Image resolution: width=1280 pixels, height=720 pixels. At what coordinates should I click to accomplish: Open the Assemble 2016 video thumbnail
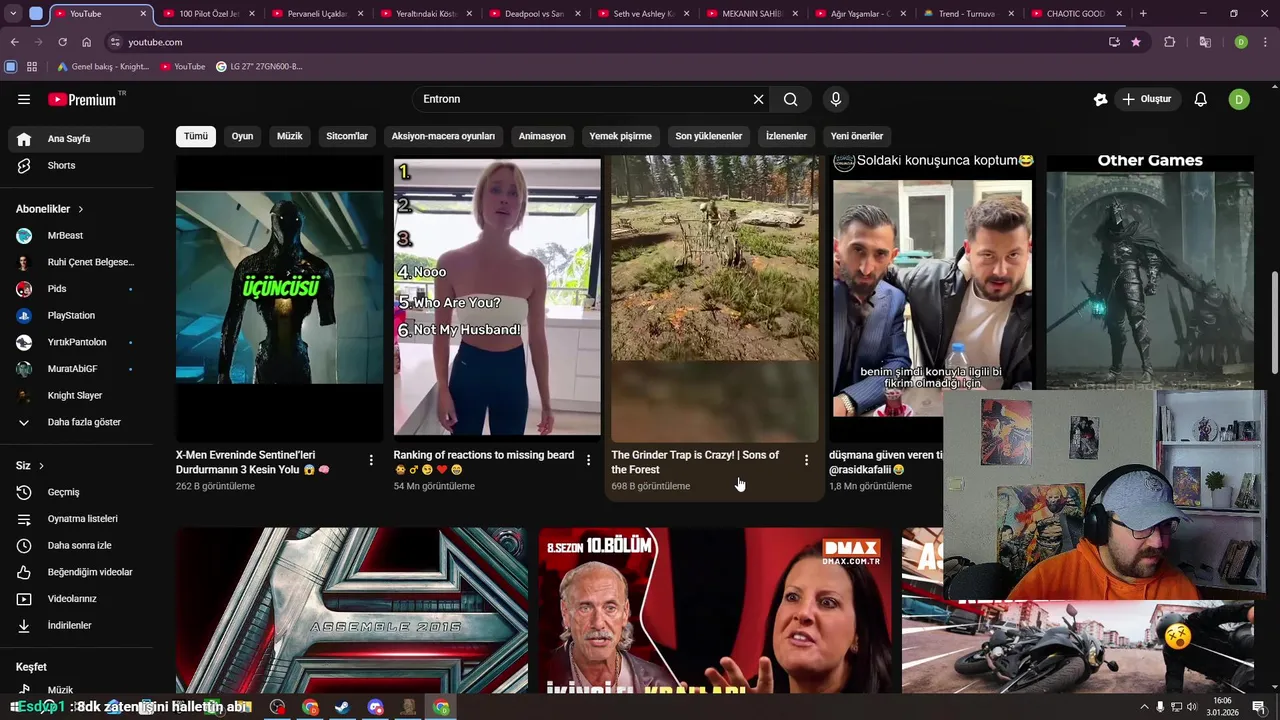point(352,610)
